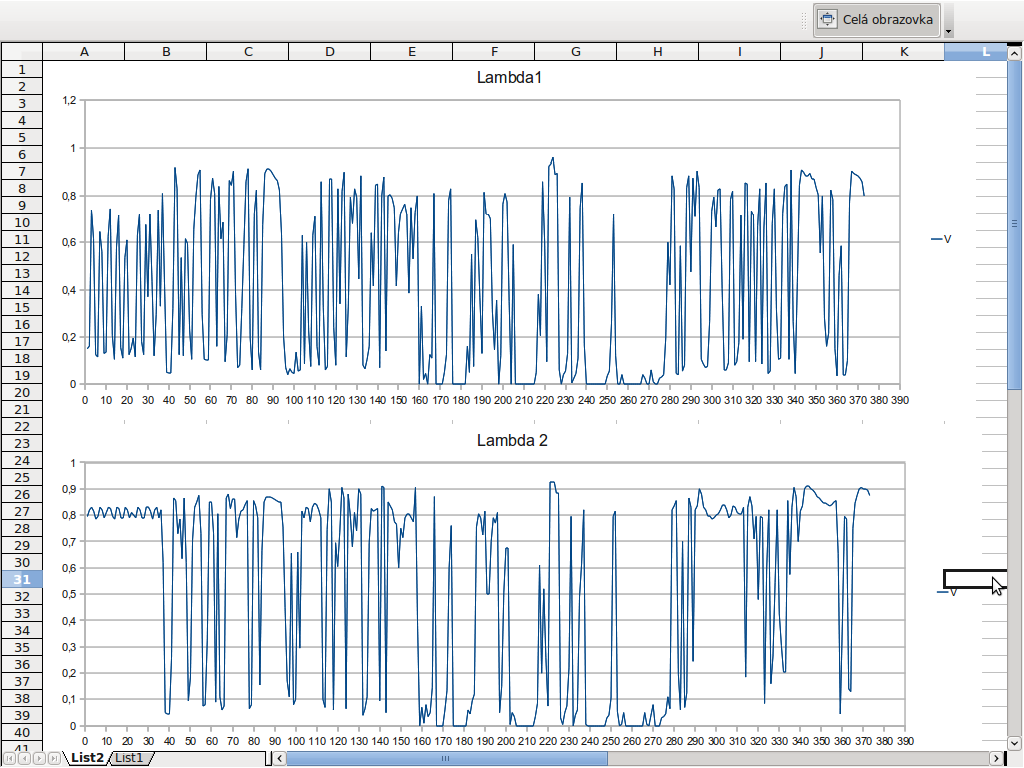Open the full-screen toolbar dropdown arrow

948,30
